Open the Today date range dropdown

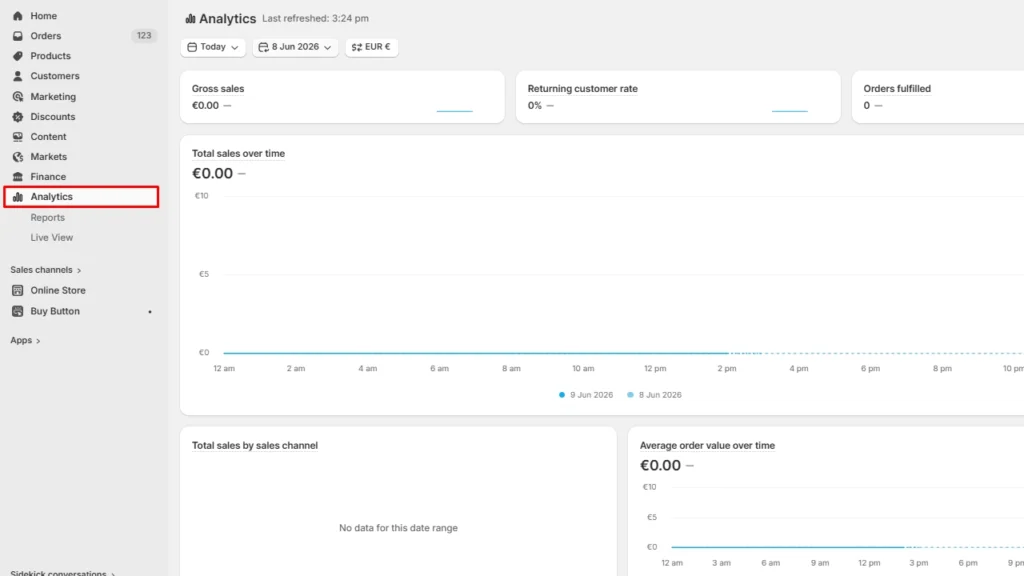coord(213,47)
